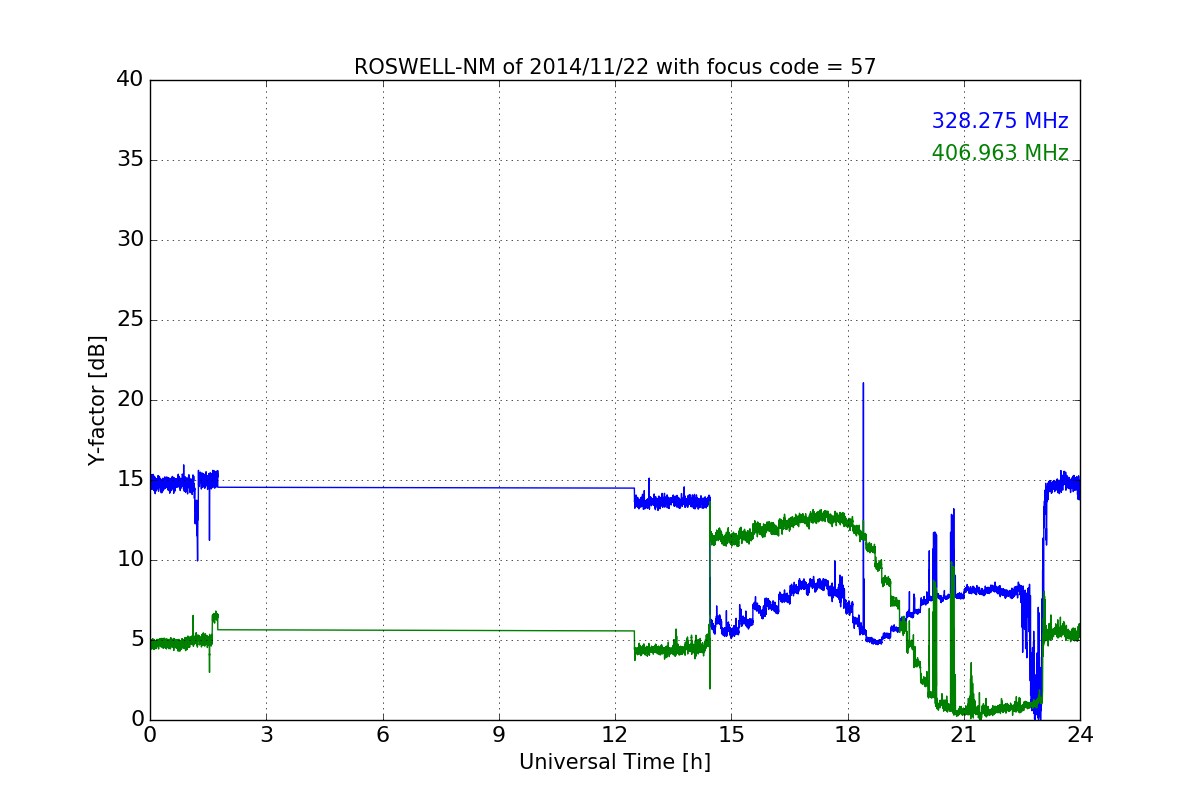
Task: Click x-axis tick label 12
Action: point(615,735)
